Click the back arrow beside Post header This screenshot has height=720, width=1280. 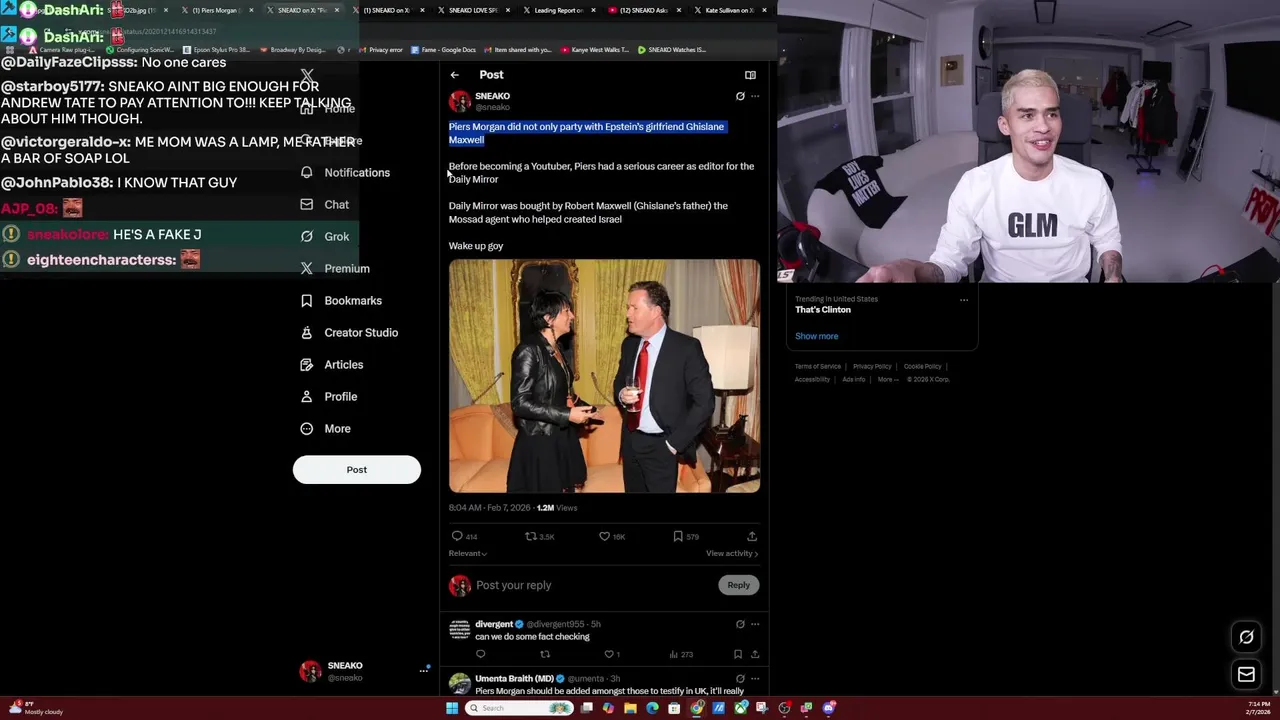click(x=454, y=75)
